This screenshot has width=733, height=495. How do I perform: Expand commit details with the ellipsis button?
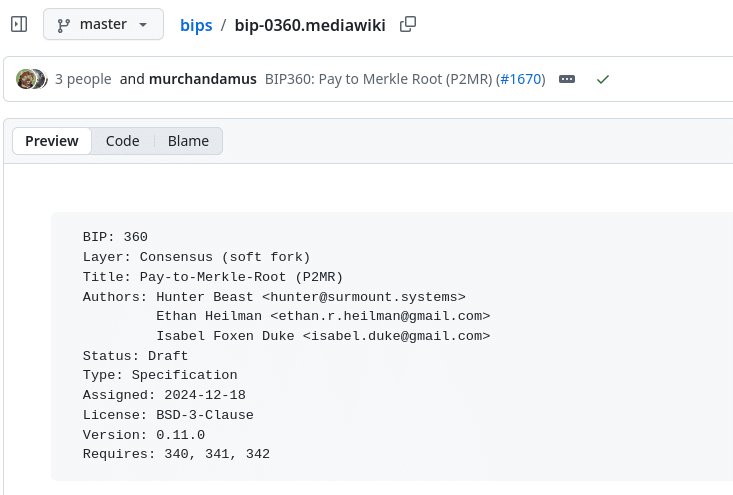(567, 79)
